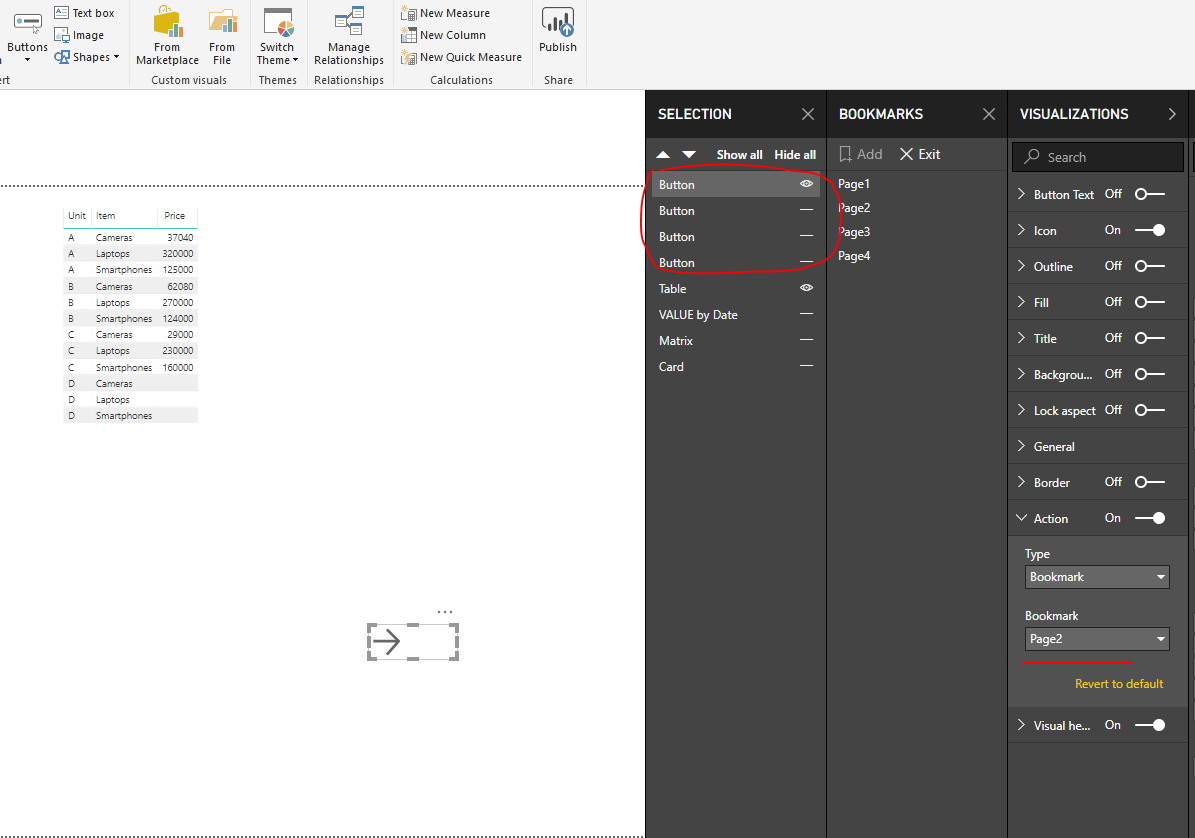Toggle Title on

[x=1150, y=338]
